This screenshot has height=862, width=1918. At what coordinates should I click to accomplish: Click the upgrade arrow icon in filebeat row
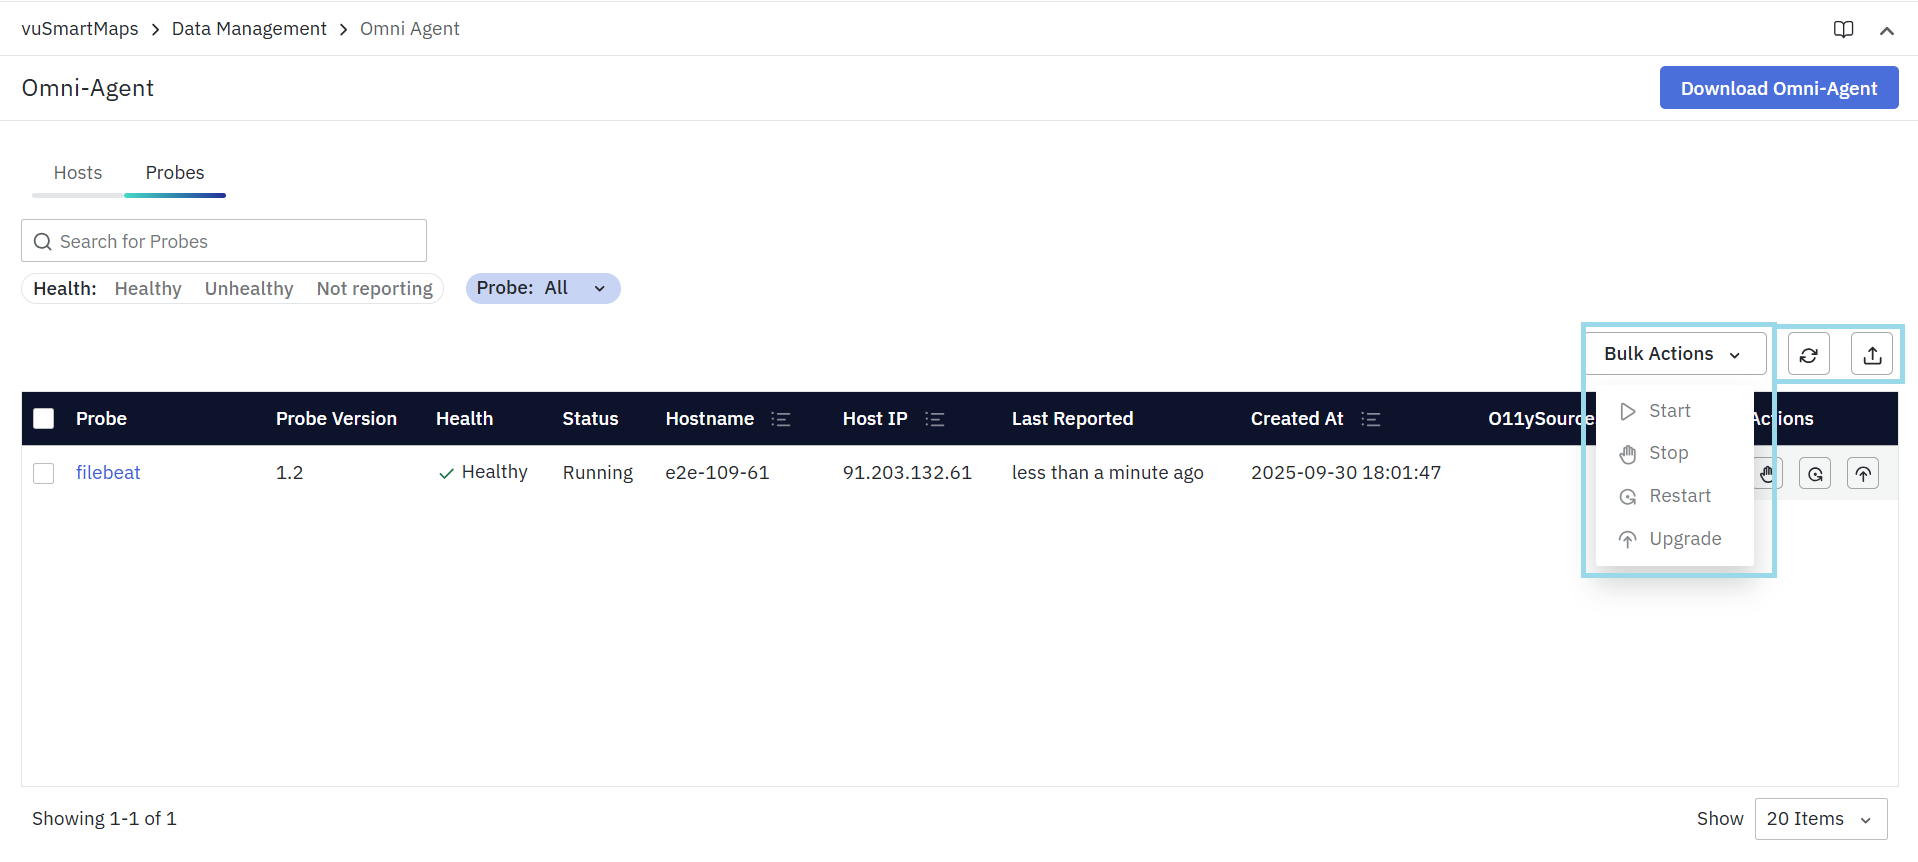click(x=1863, y=474)
